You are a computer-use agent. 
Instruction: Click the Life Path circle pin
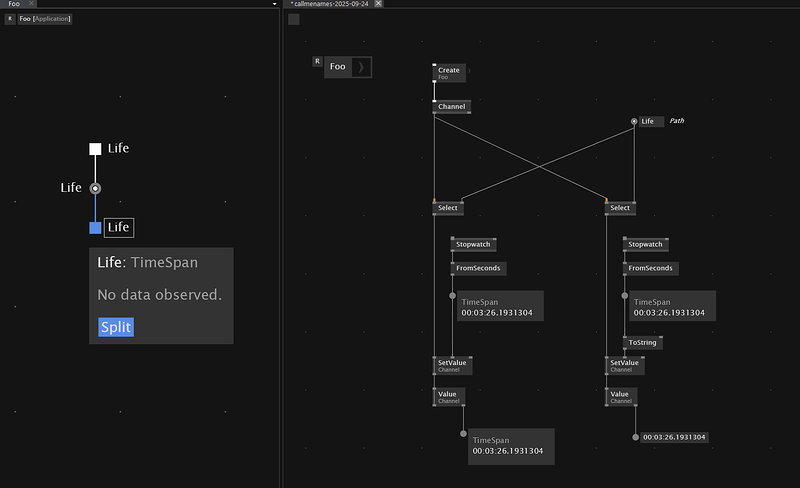pos(634,122)
